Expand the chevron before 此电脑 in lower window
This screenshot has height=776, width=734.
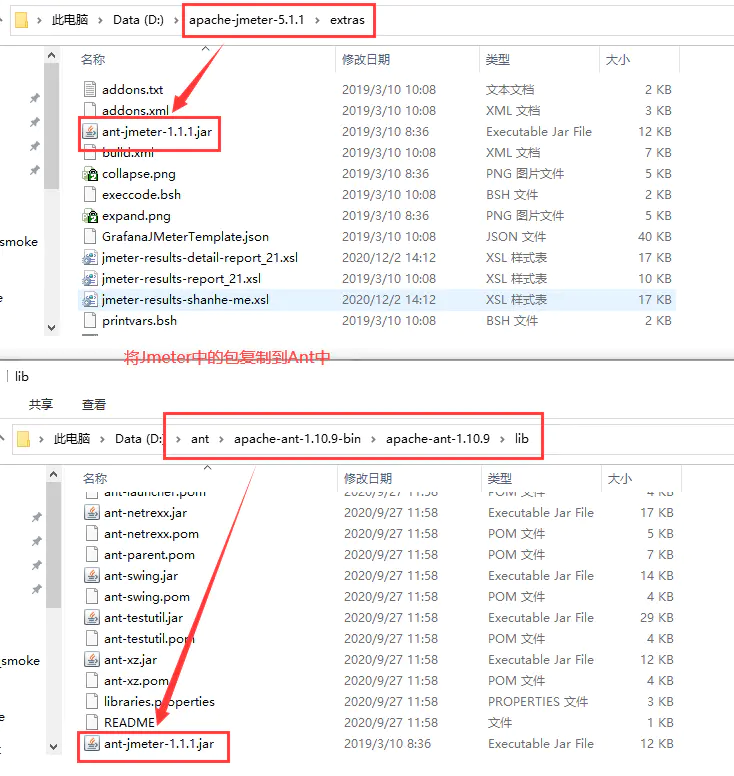coord(41,439)
